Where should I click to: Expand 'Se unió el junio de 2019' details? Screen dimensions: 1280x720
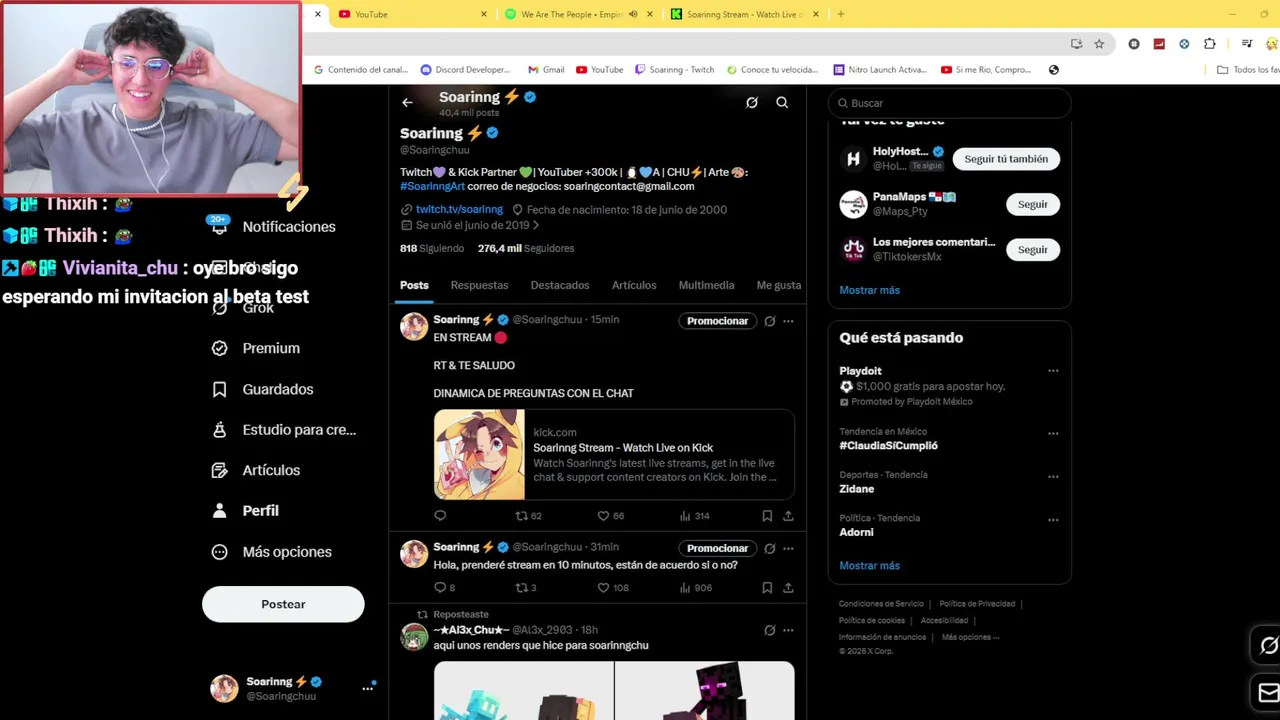pyautogui.click(x=470, y=226)
